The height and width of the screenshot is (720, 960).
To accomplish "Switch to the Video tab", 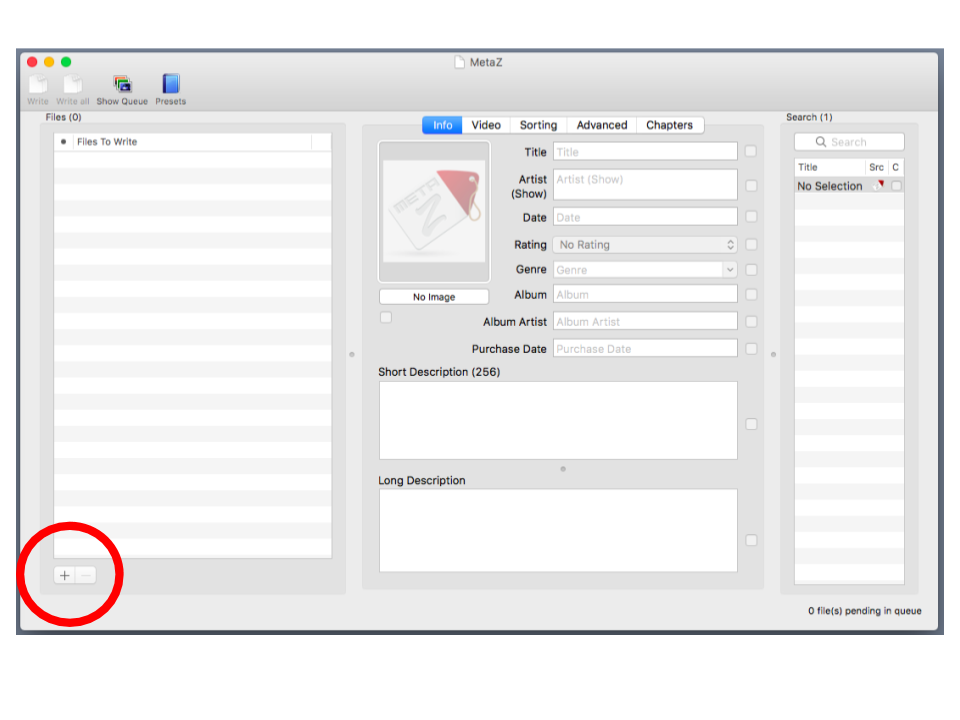I will click(x=486, y=125).
